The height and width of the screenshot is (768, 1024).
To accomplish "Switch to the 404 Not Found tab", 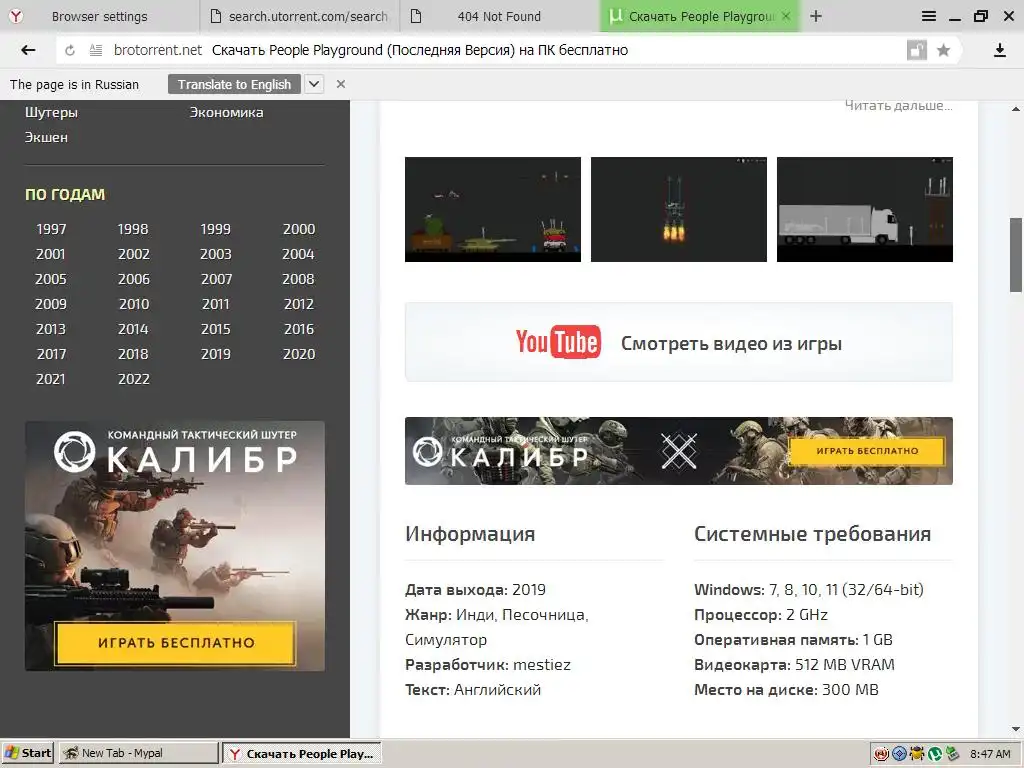I will [499, 16].
